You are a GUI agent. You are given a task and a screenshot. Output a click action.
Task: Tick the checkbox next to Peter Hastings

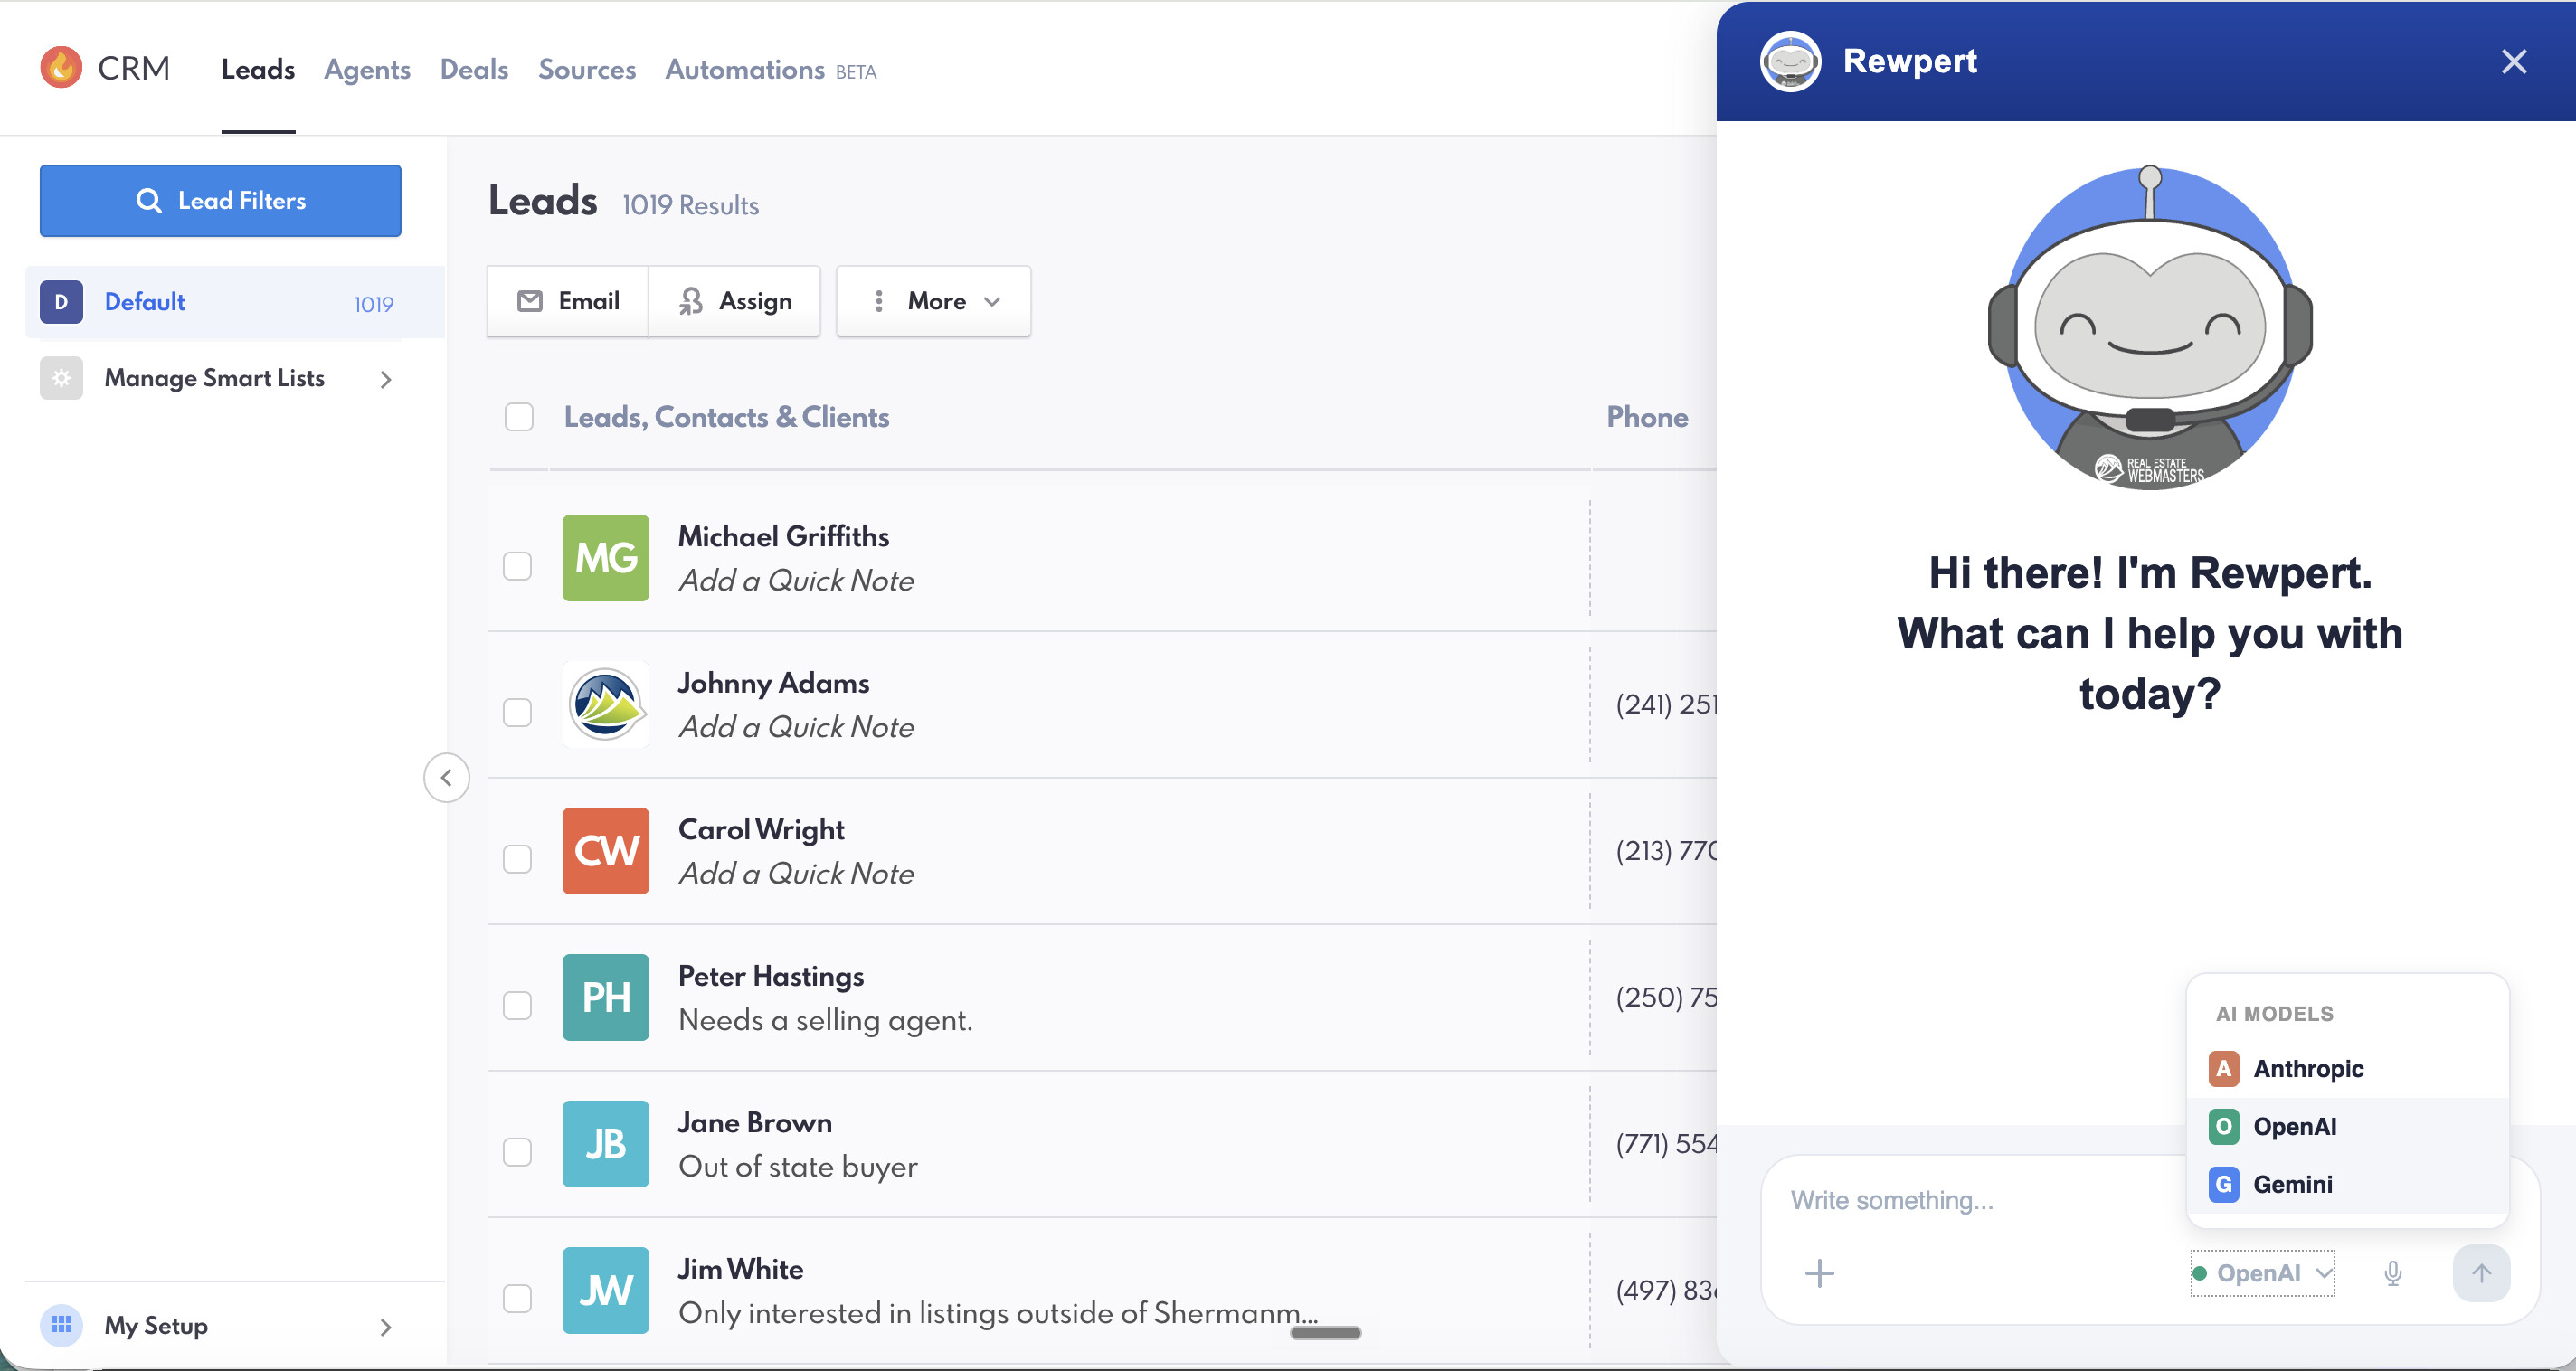click(517, 1005)
